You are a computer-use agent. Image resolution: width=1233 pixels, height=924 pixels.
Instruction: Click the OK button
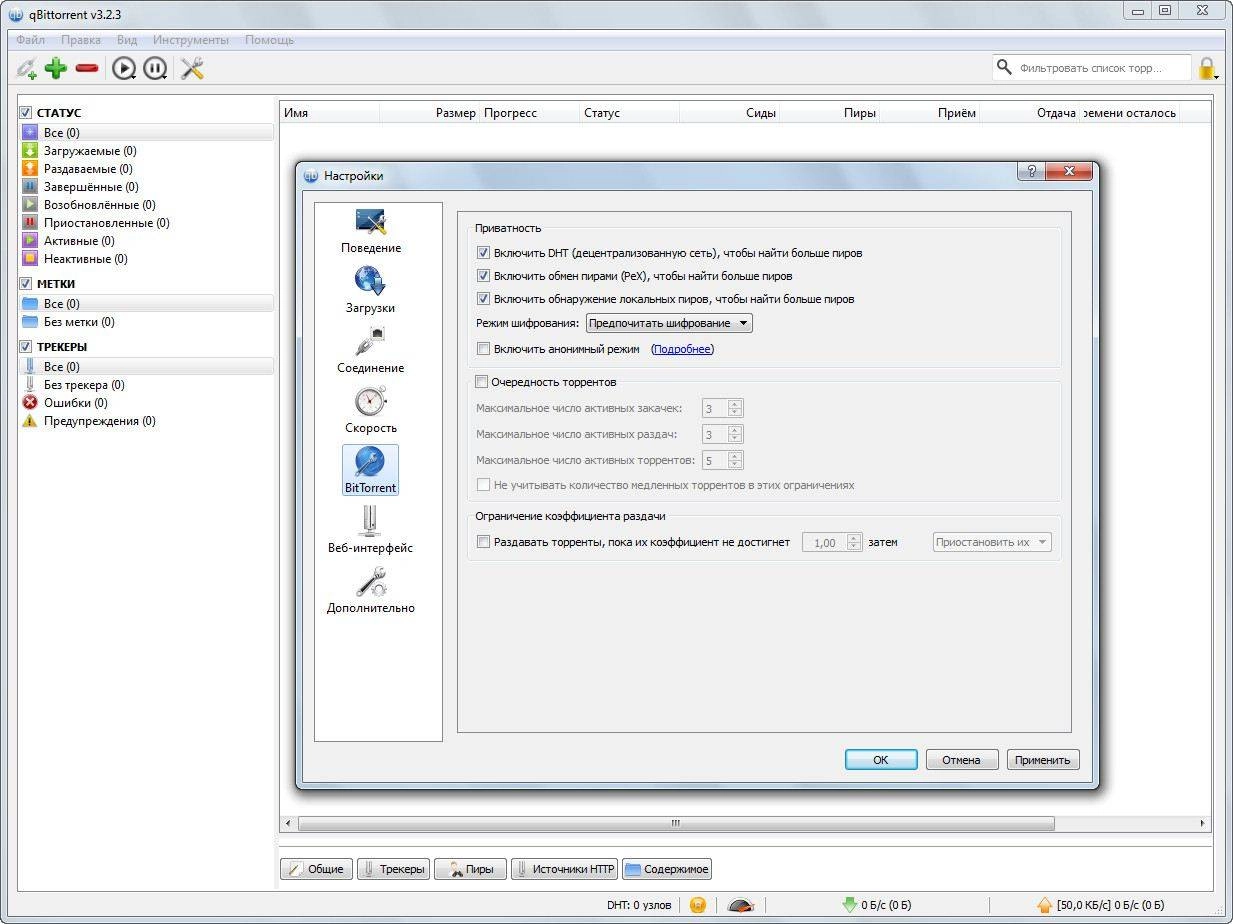[x=881, y=760]
